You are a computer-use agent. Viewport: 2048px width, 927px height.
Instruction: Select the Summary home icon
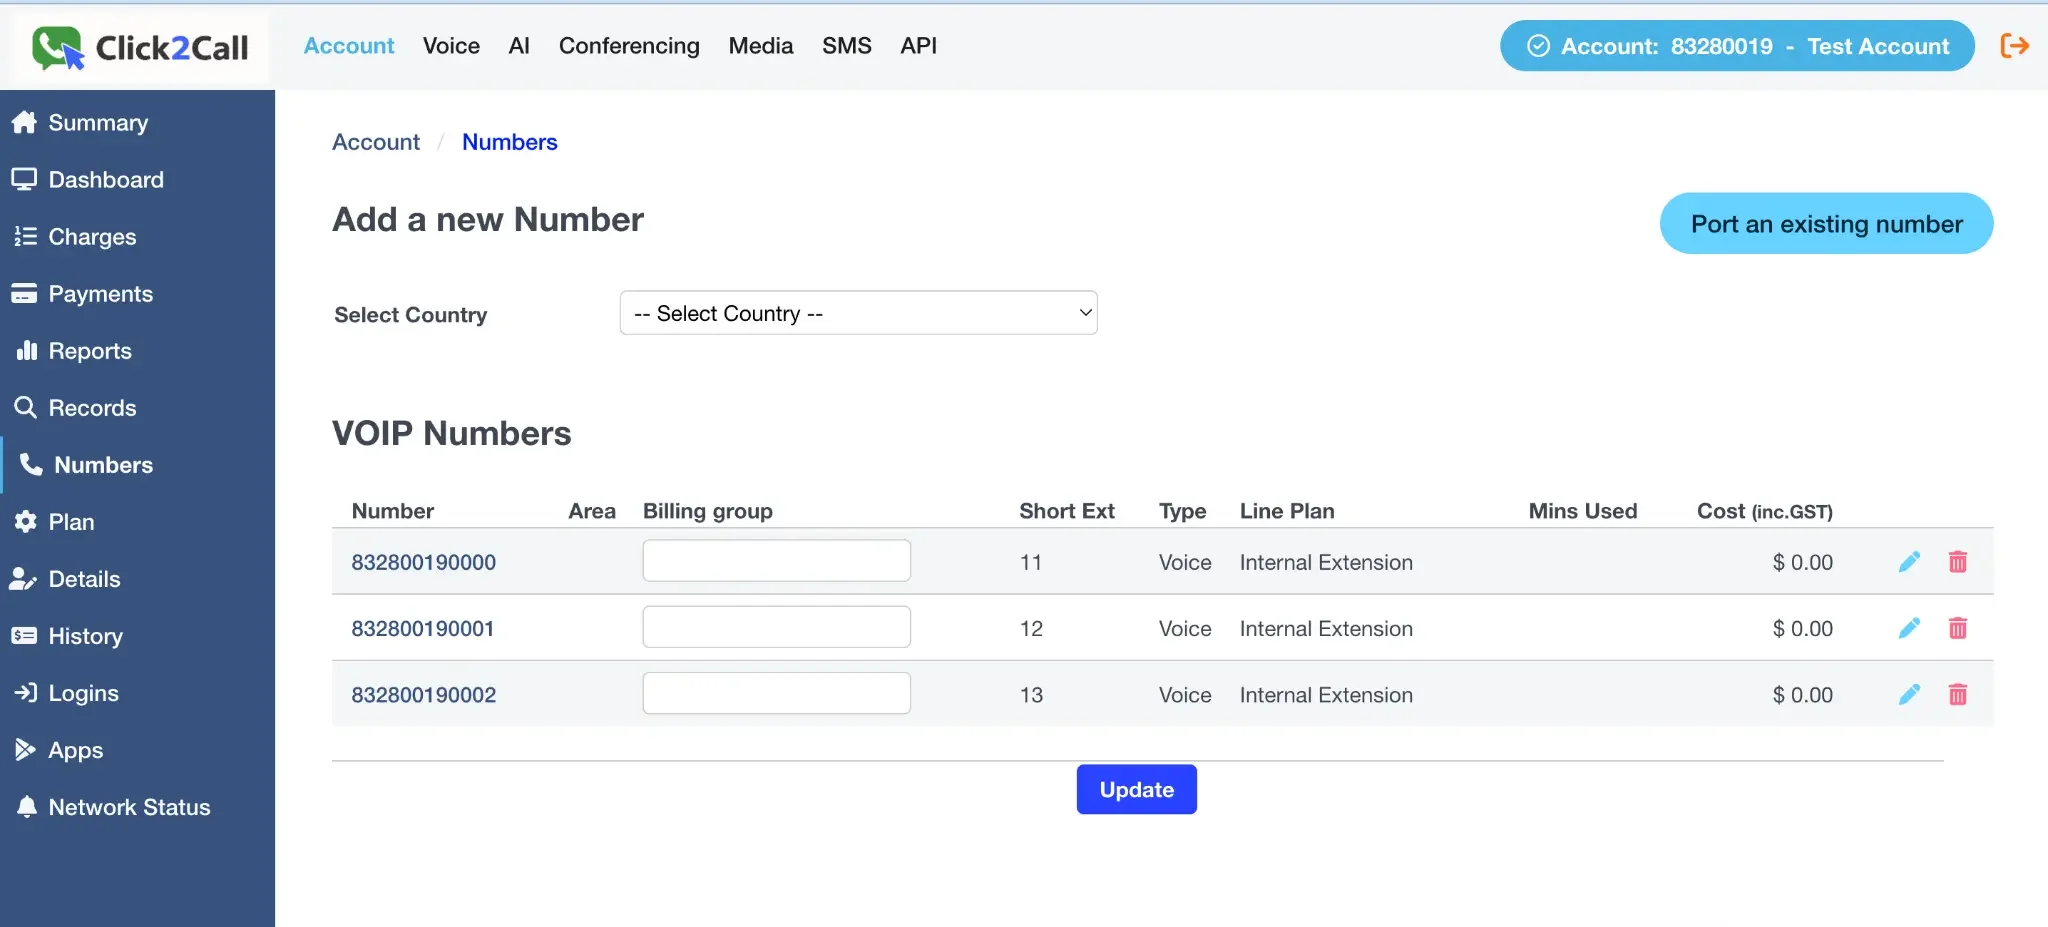coord(27,122)
